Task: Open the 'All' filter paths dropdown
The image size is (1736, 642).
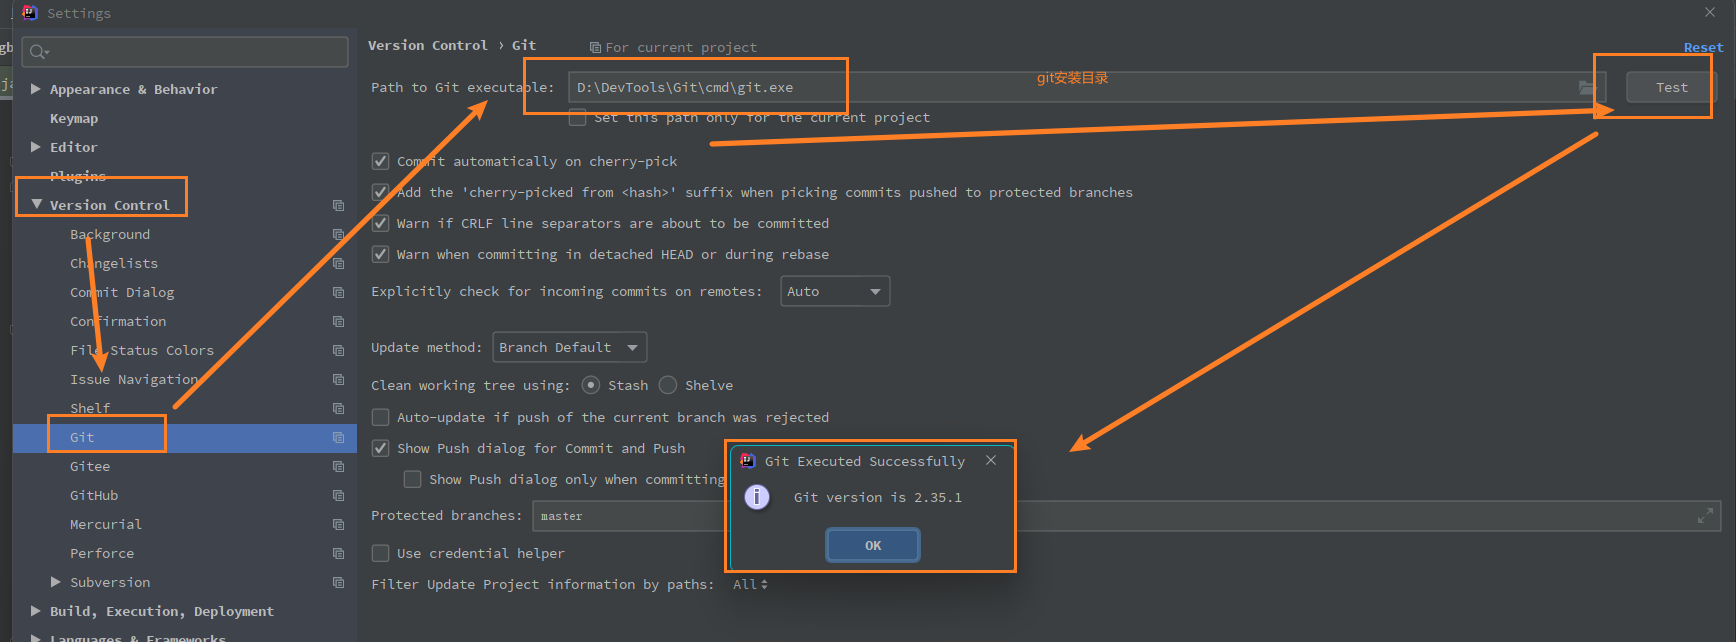Action: [750, 584]
